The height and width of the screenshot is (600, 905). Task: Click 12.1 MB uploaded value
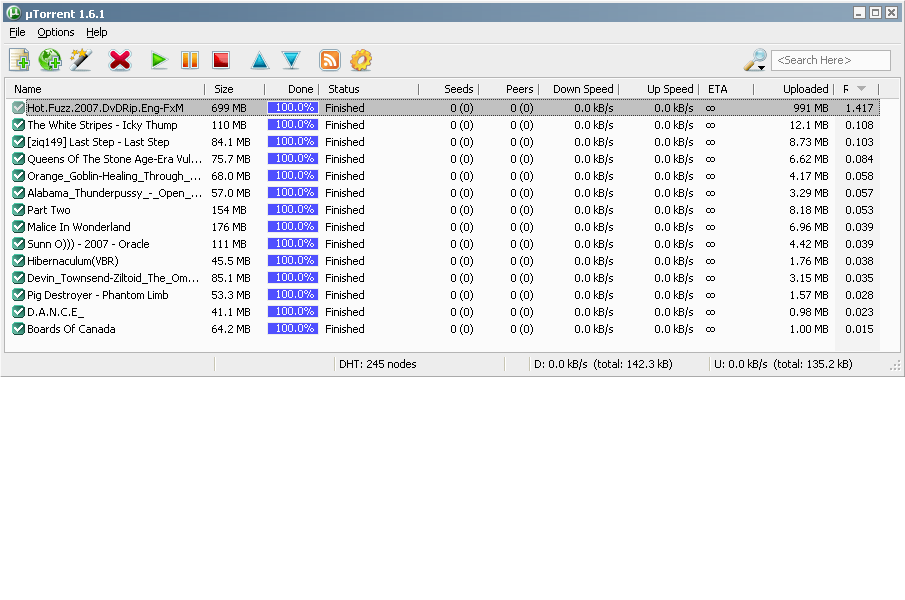(x=809, y=125)
